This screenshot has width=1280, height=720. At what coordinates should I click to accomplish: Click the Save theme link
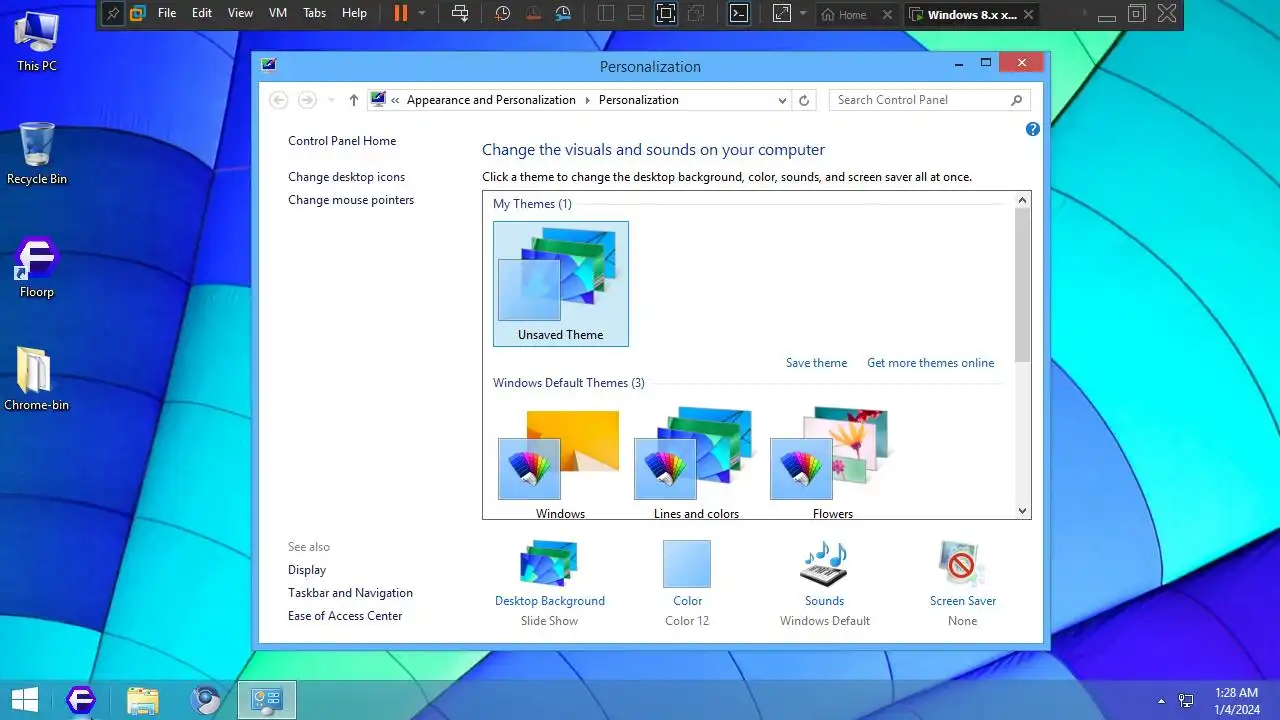click(816, 363)
